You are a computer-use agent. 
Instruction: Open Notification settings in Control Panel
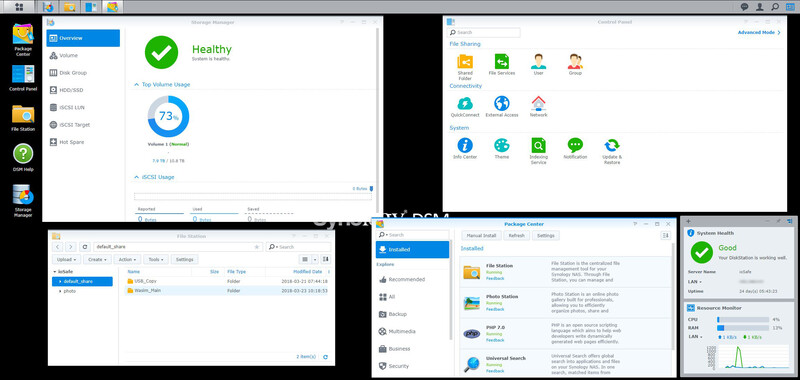click(x=575, y=148)
